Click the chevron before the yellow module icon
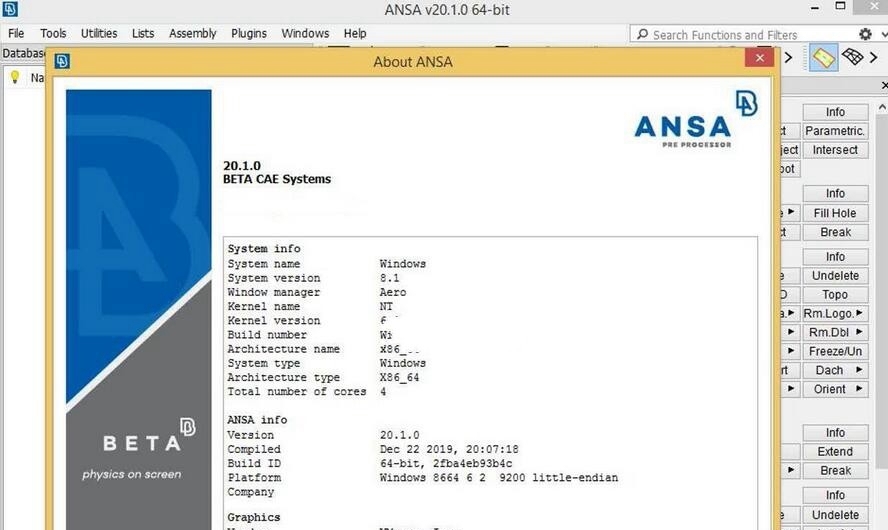888x530 pixels. click(x=788, y=57)
